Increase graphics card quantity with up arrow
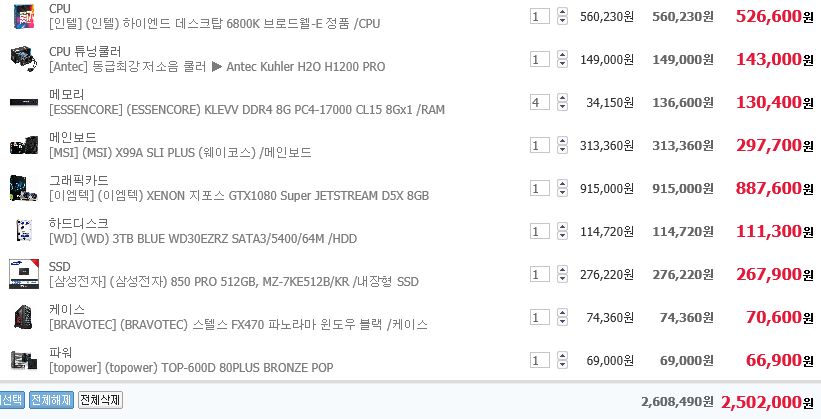 click(x=561, y=184)
